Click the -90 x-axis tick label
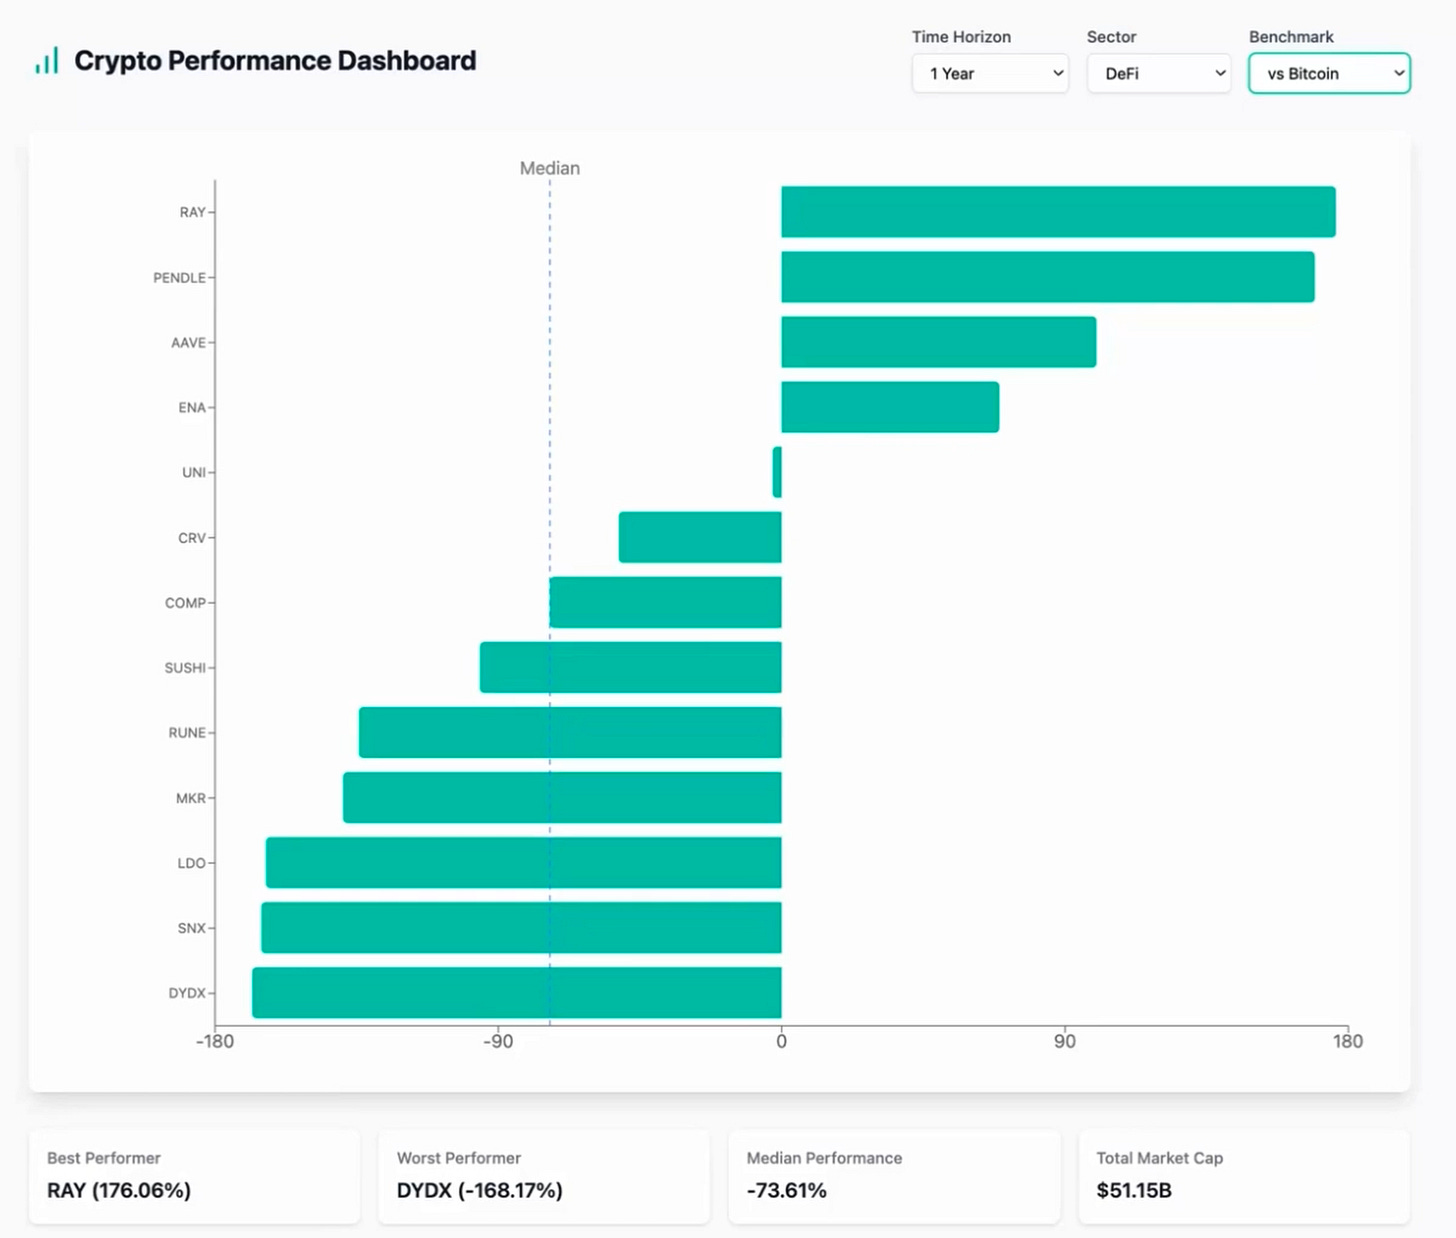Viewport: 1456px width, 1238px height. click(498, 1041)
